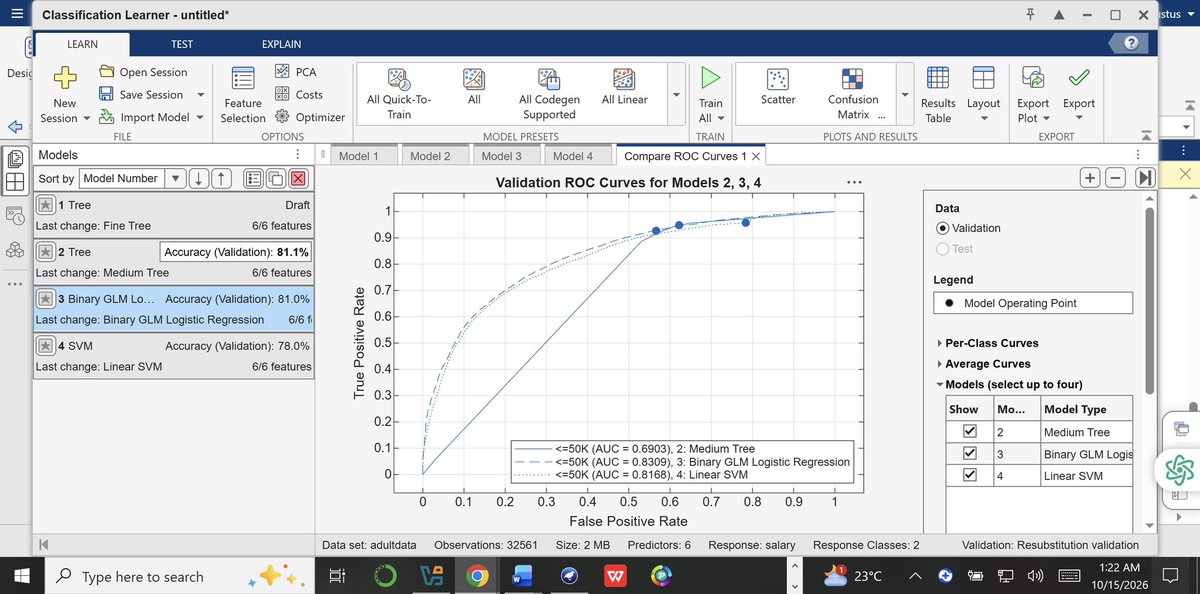
Task: Choose All Quick-To-Train preset
Action: coord(399,94)
